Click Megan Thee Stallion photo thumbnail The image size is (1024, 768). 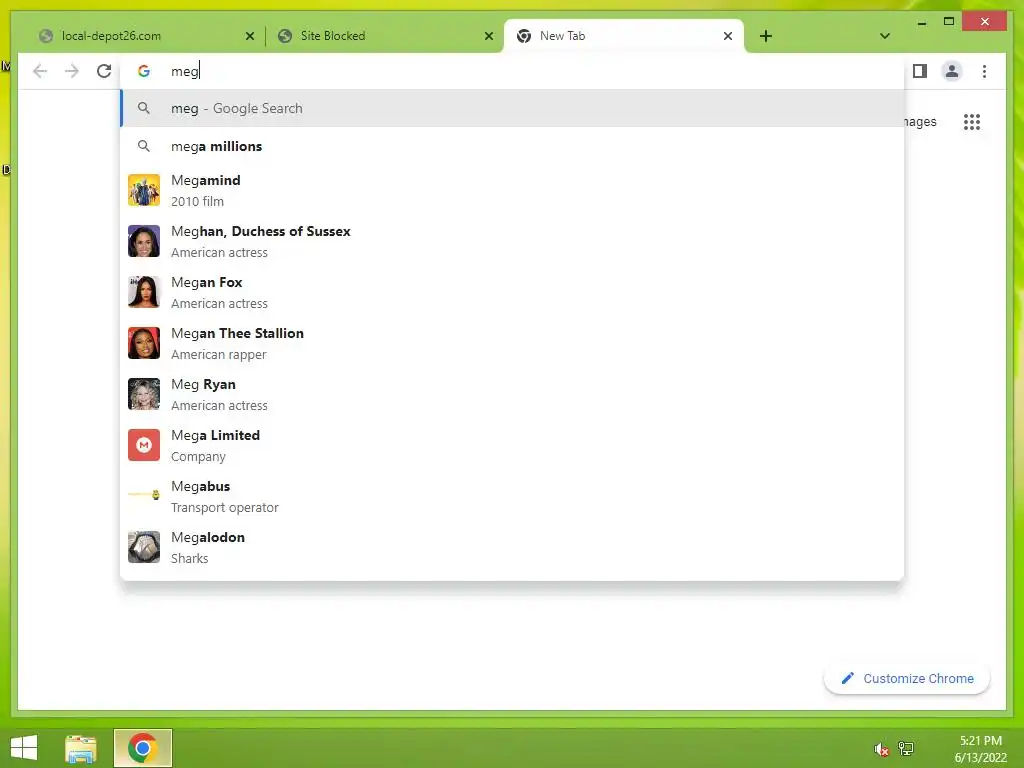tap(144, 343)
